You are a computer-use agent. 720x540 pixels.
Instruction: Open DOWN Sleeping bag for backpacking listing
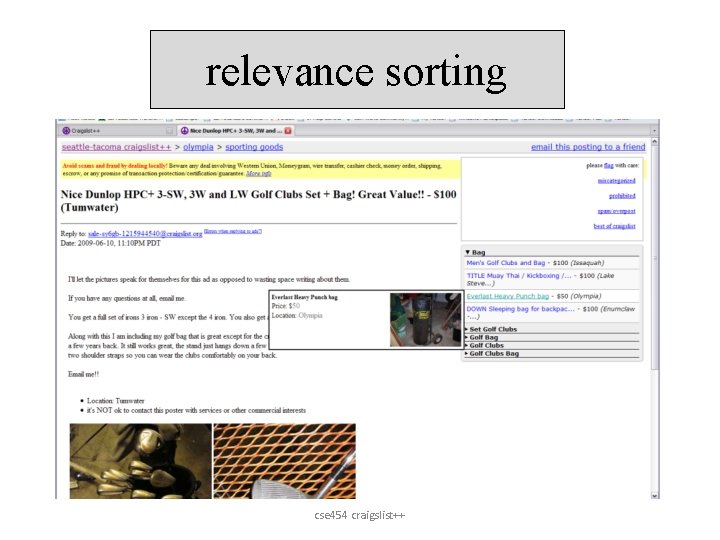[520, 309]
